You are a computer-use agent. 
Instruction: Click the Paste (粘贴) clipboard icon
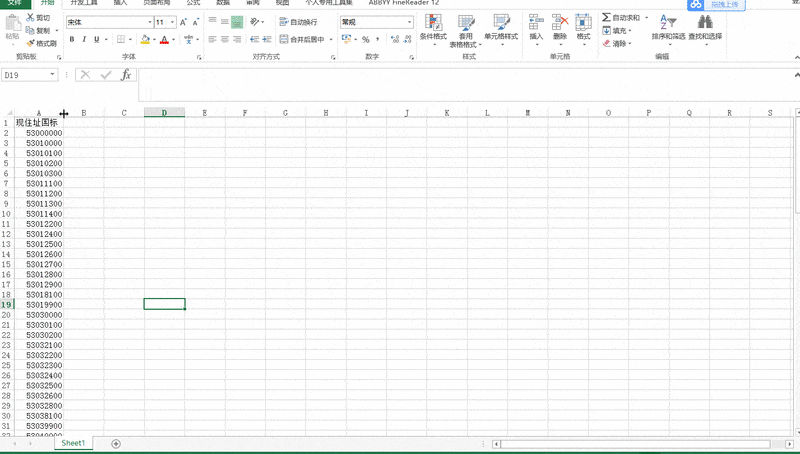tap(12, 23)
